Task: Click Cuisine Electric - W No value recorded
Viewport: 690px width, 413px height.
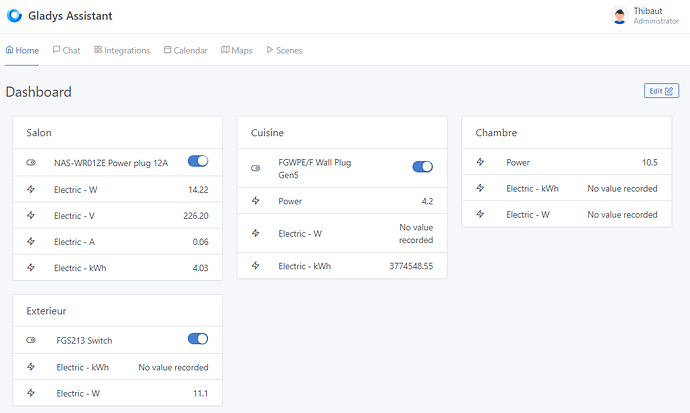Action: (x=416, y=234)
